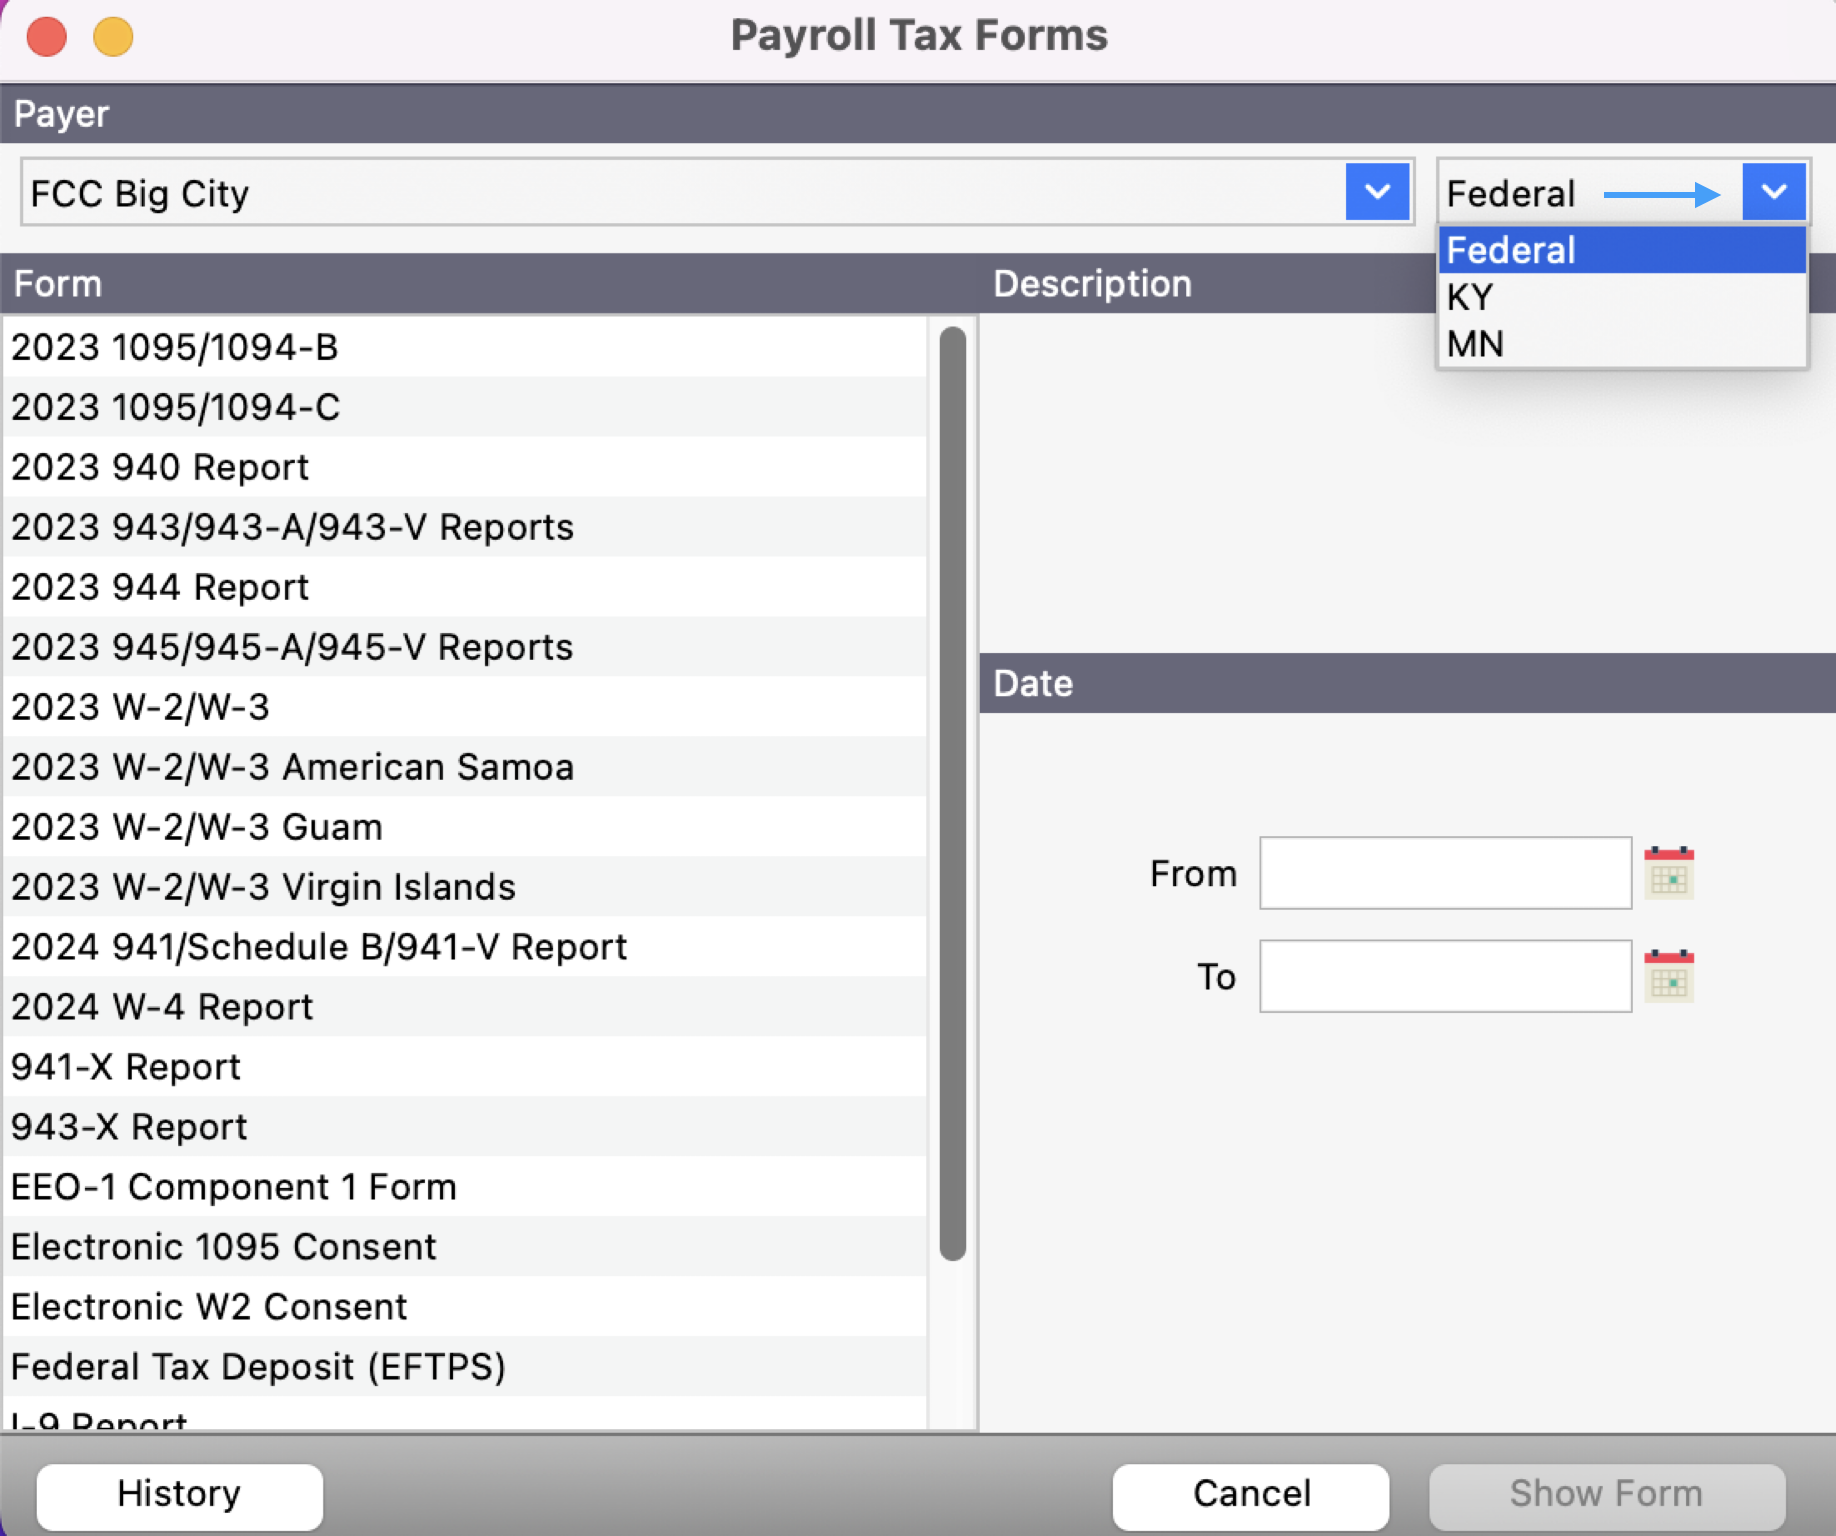
Task: Expand the FCC Big City payer dropdown
Action: coord(1377,192)
